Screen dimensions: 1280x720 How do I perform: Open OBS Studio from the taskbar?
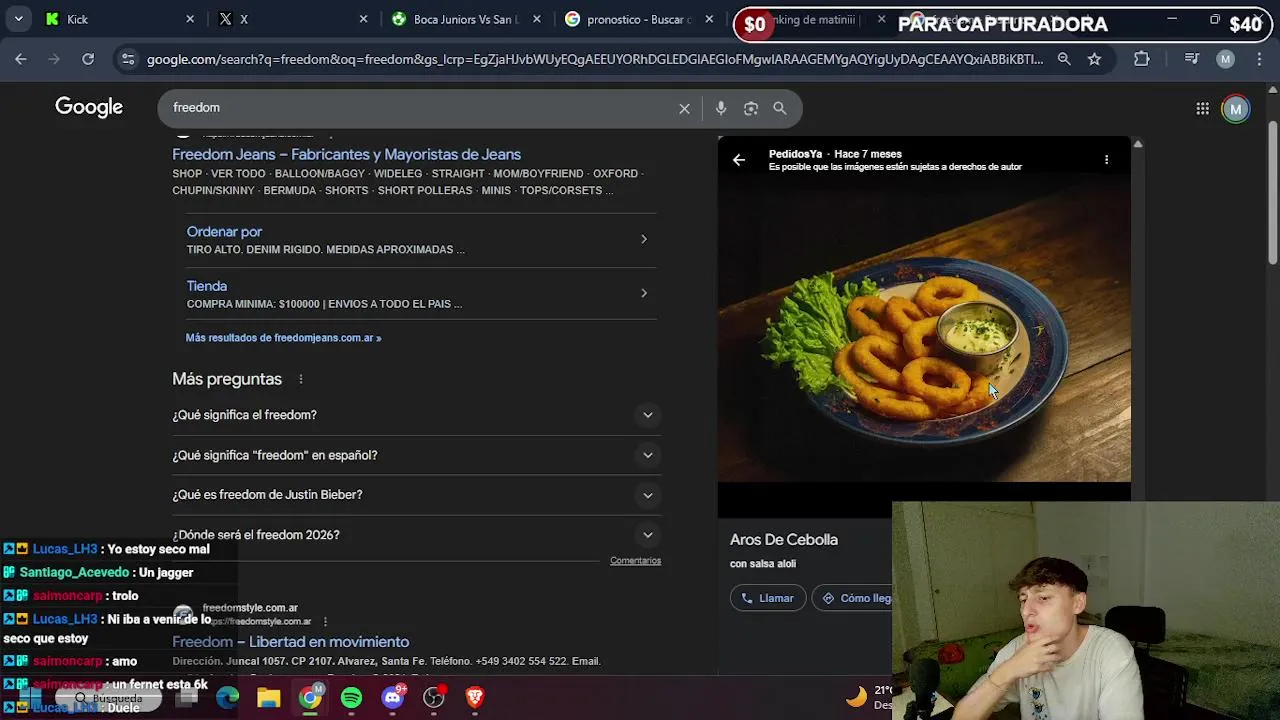[433, 697]
